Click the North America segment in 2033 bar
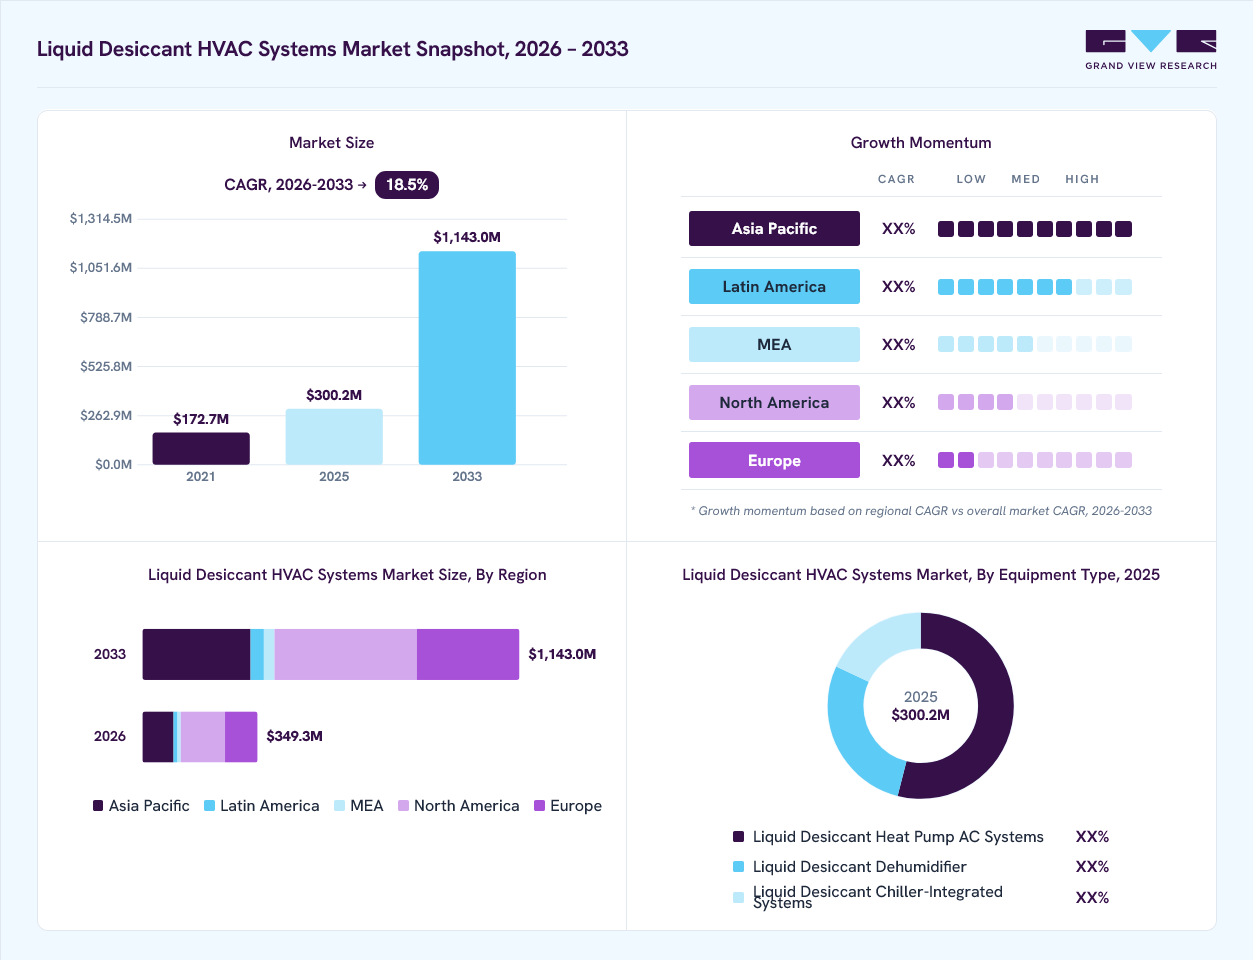 [x=345, y=654]
